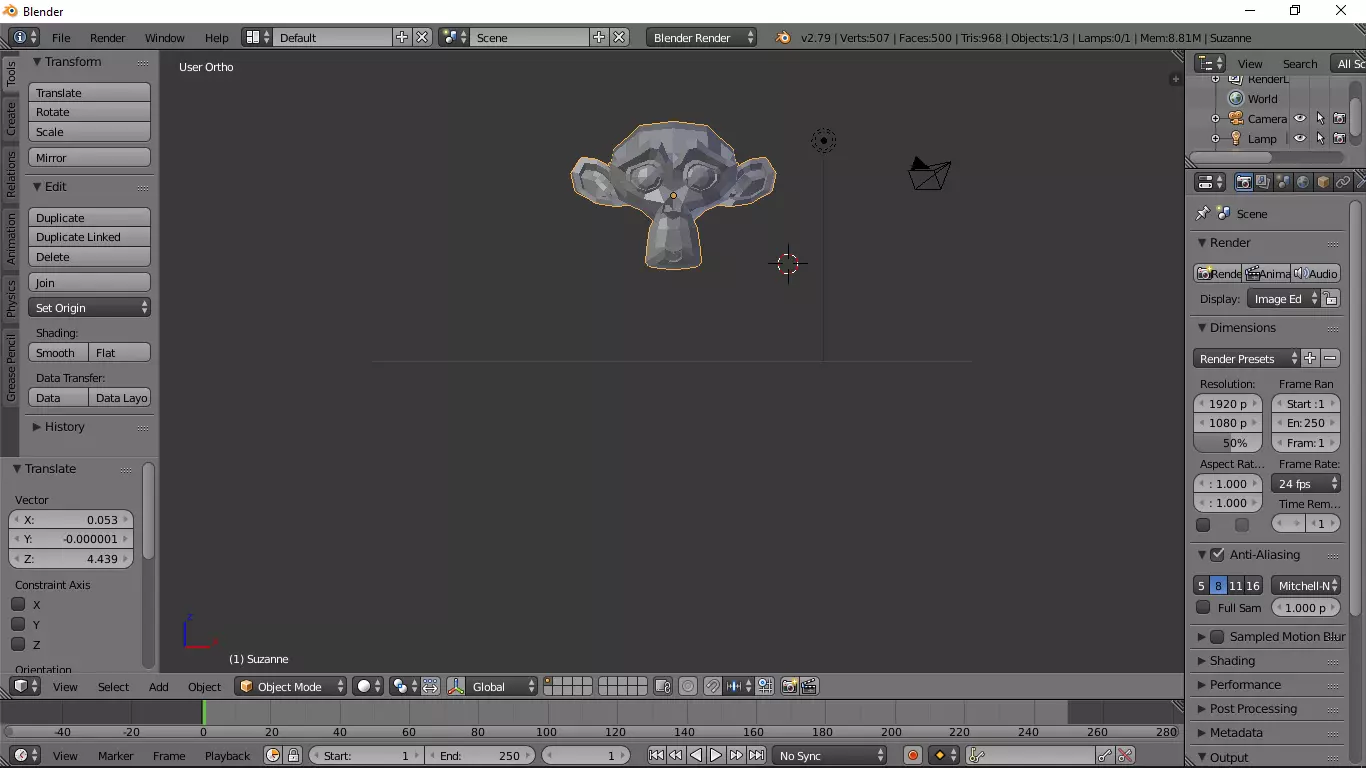Jump to the first frame
This screenshot has width=1366, height=768.
(x=656, y=755)
